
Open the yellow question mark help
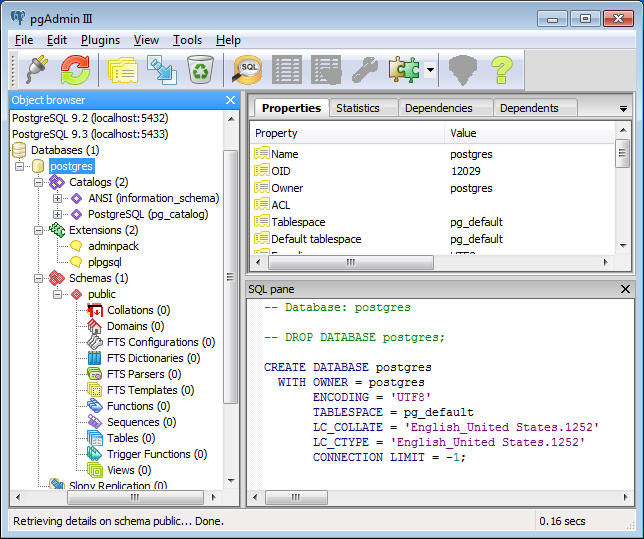click(x=501, y=70)
